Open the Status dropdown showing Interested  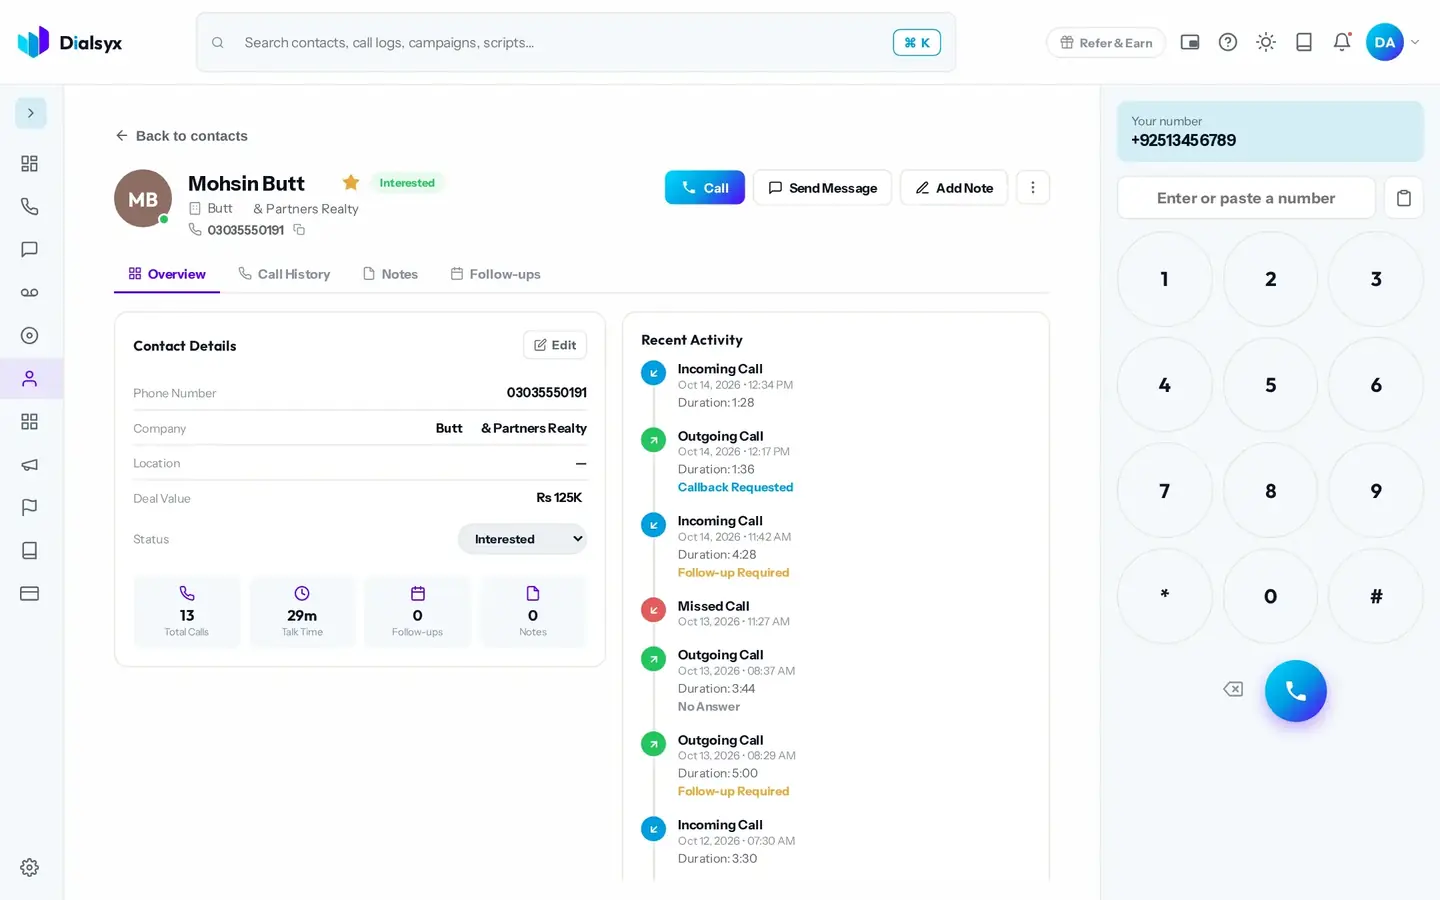coord(522,539)
